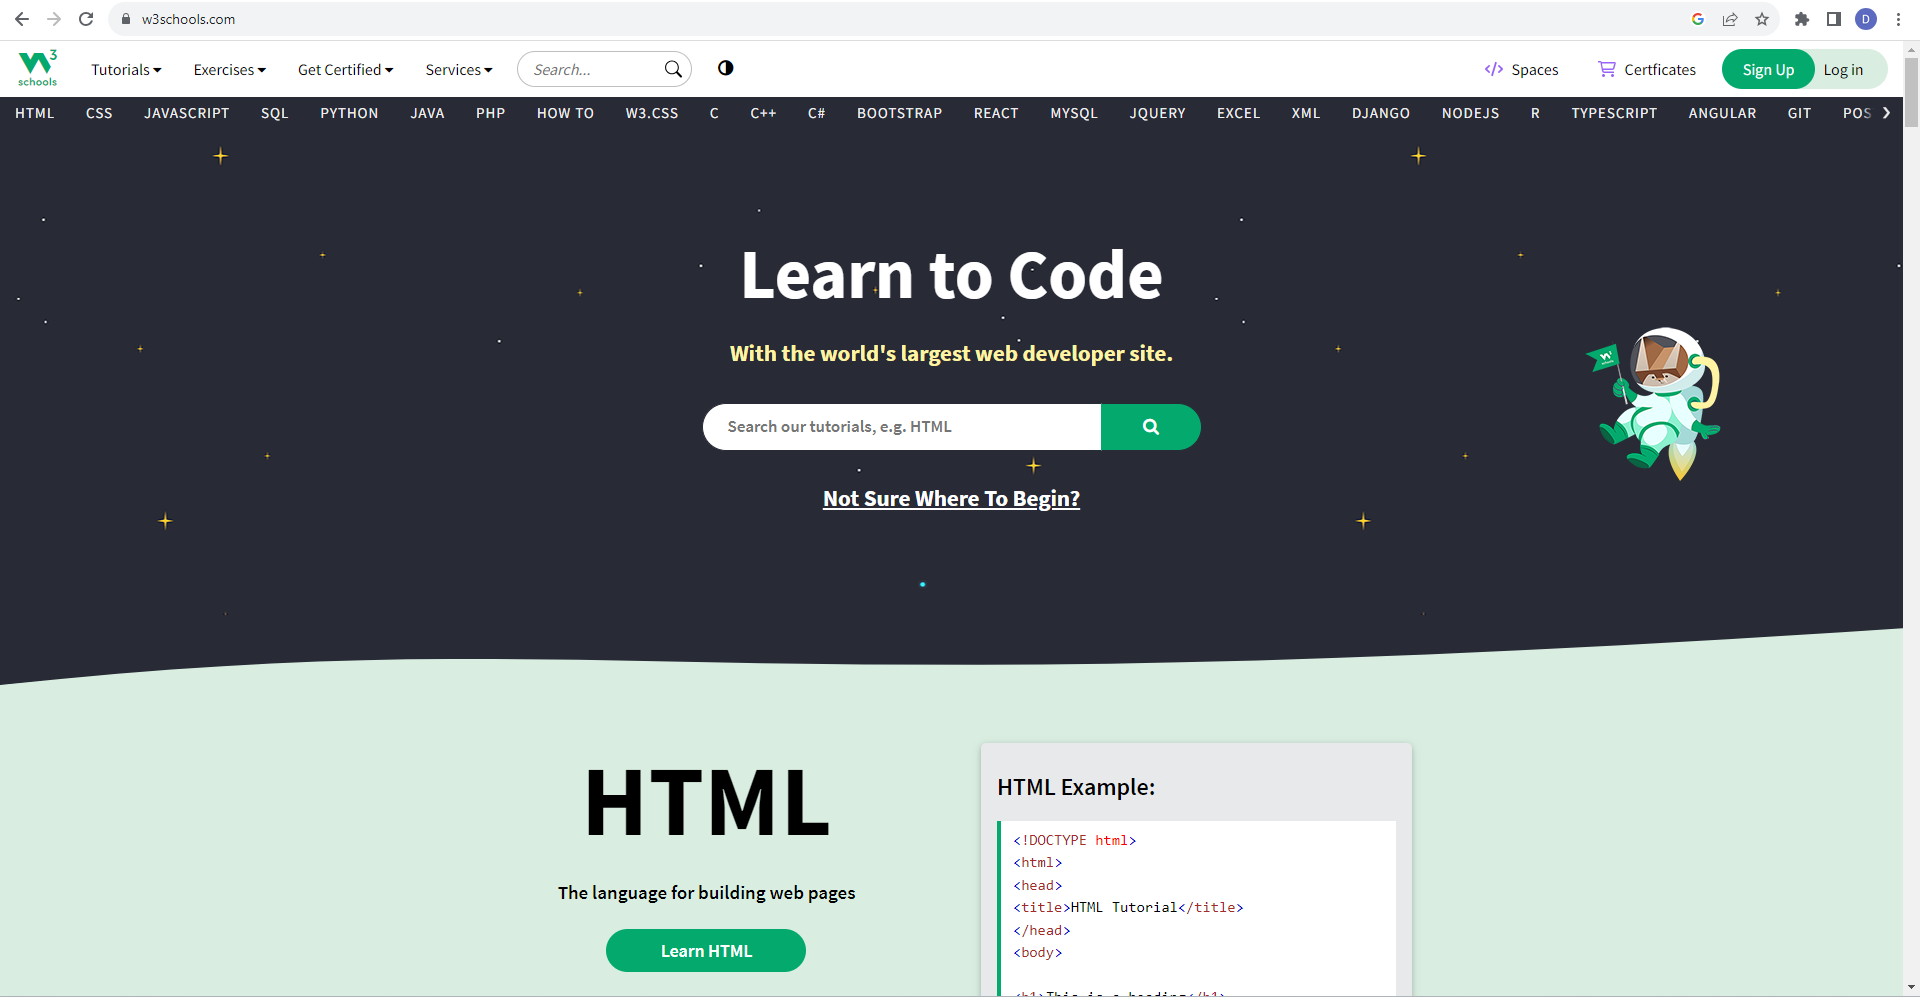Open XML topic

point(1306,113)
